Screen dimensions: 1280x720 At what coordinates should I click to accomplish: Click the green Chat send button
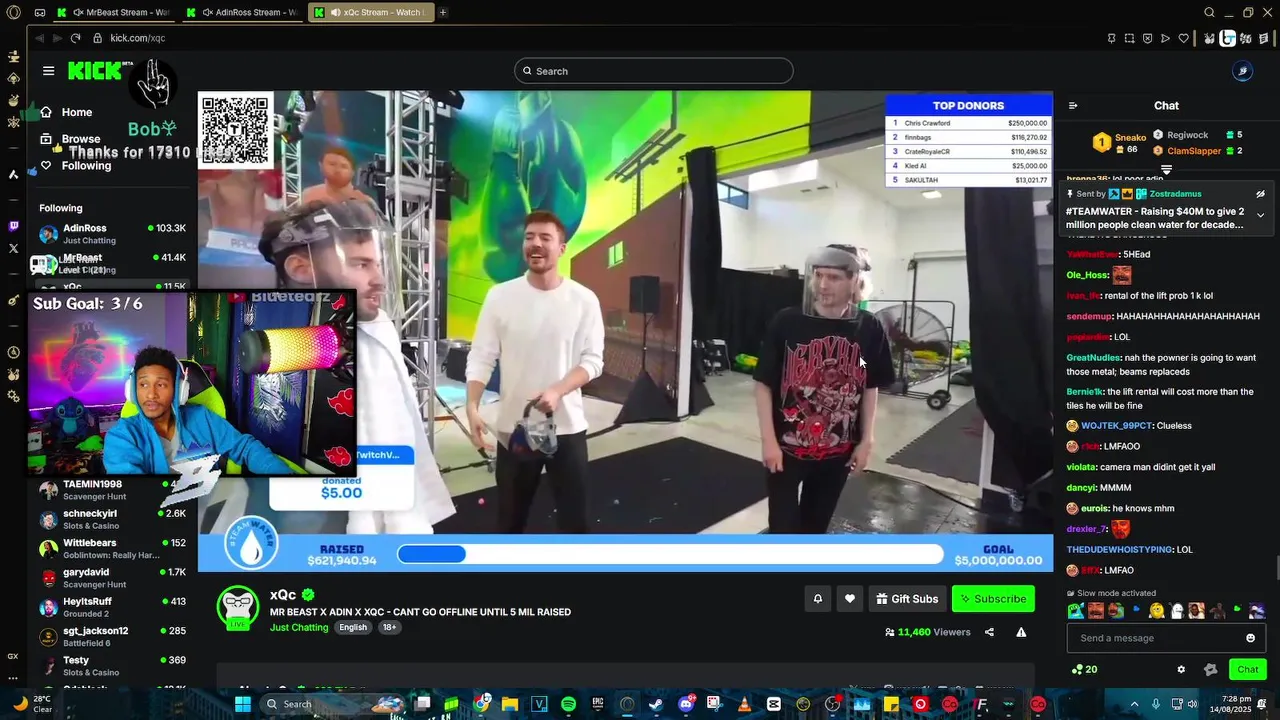[x=1248, y=670]
